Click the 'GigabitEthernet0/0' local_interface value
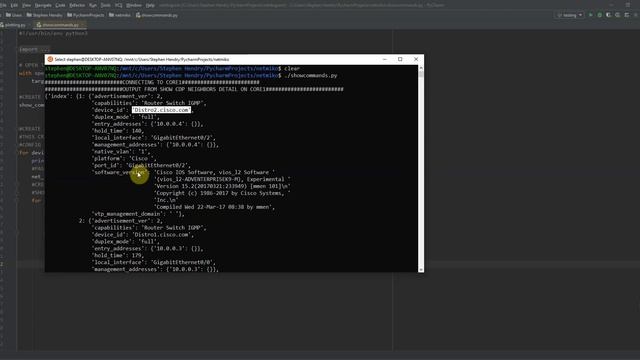640x360 pixels. 182,262
